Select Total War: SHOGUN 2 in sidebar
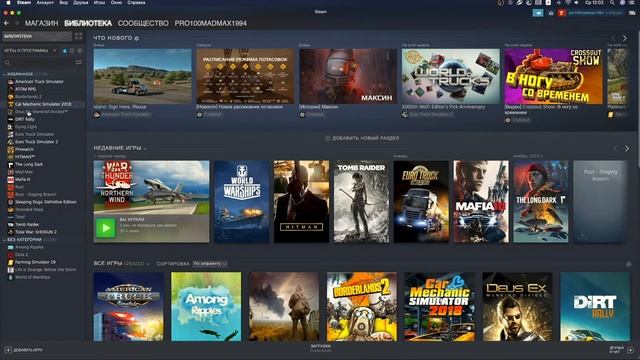 coord(36,232)
